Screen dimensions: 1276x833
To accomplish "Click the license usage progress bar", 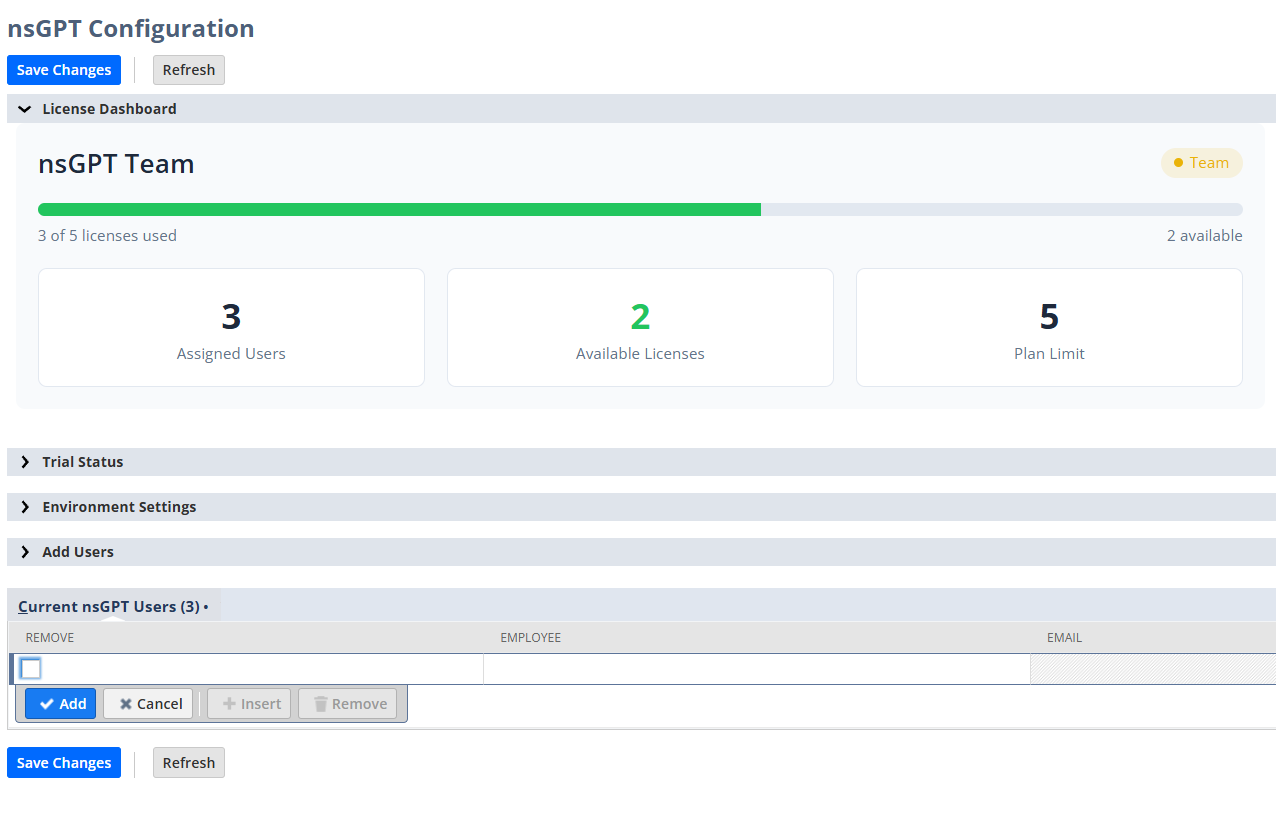I will (640, 209).
